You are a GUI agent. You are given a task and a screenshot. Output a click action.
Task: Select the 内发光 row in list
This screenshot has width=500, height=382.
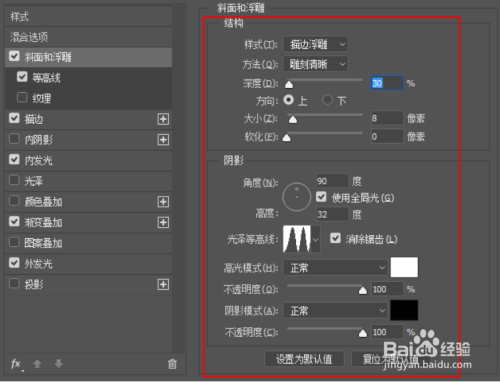click(88, 160)
